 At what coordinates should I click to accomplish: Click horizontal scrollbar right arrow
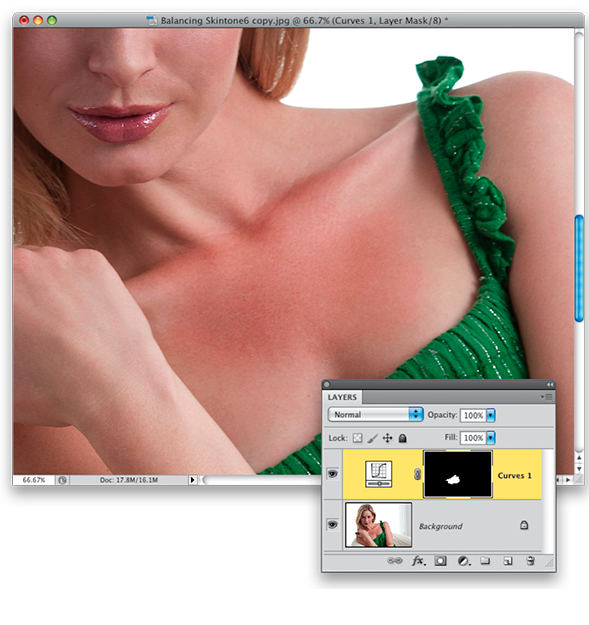pos(568,480)
